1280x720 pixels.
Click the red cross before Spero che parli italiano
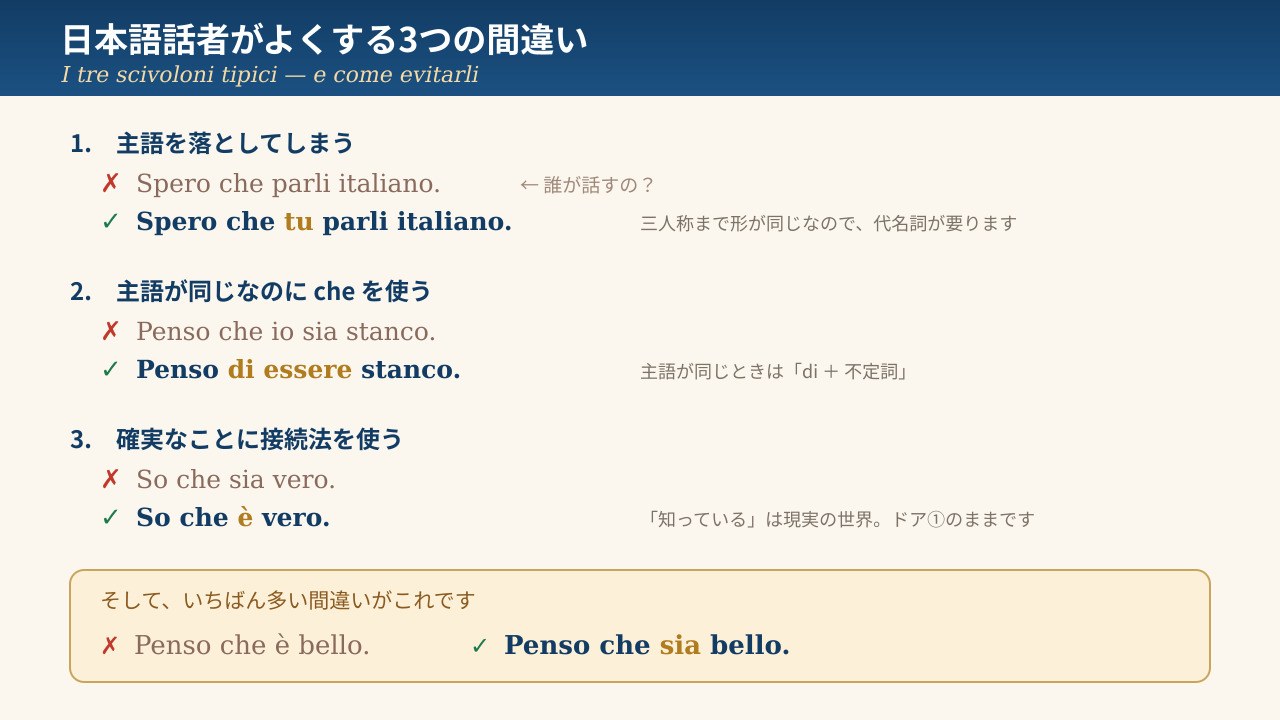click(x=110, y=184)
